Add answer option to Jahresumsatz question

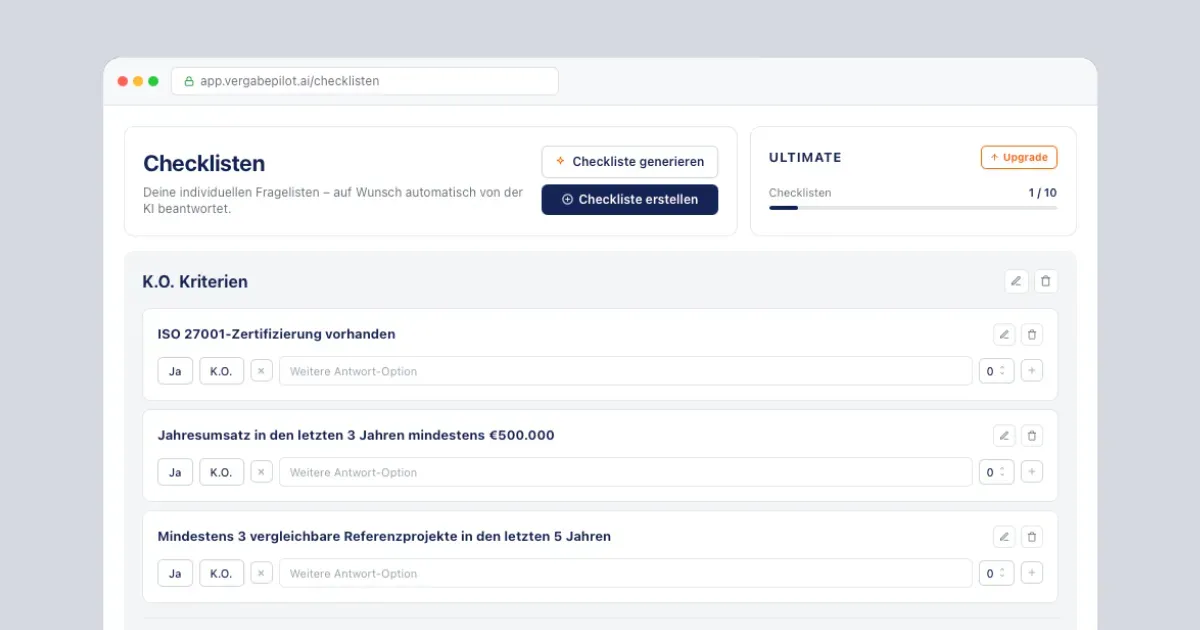tap(1032, 472)
